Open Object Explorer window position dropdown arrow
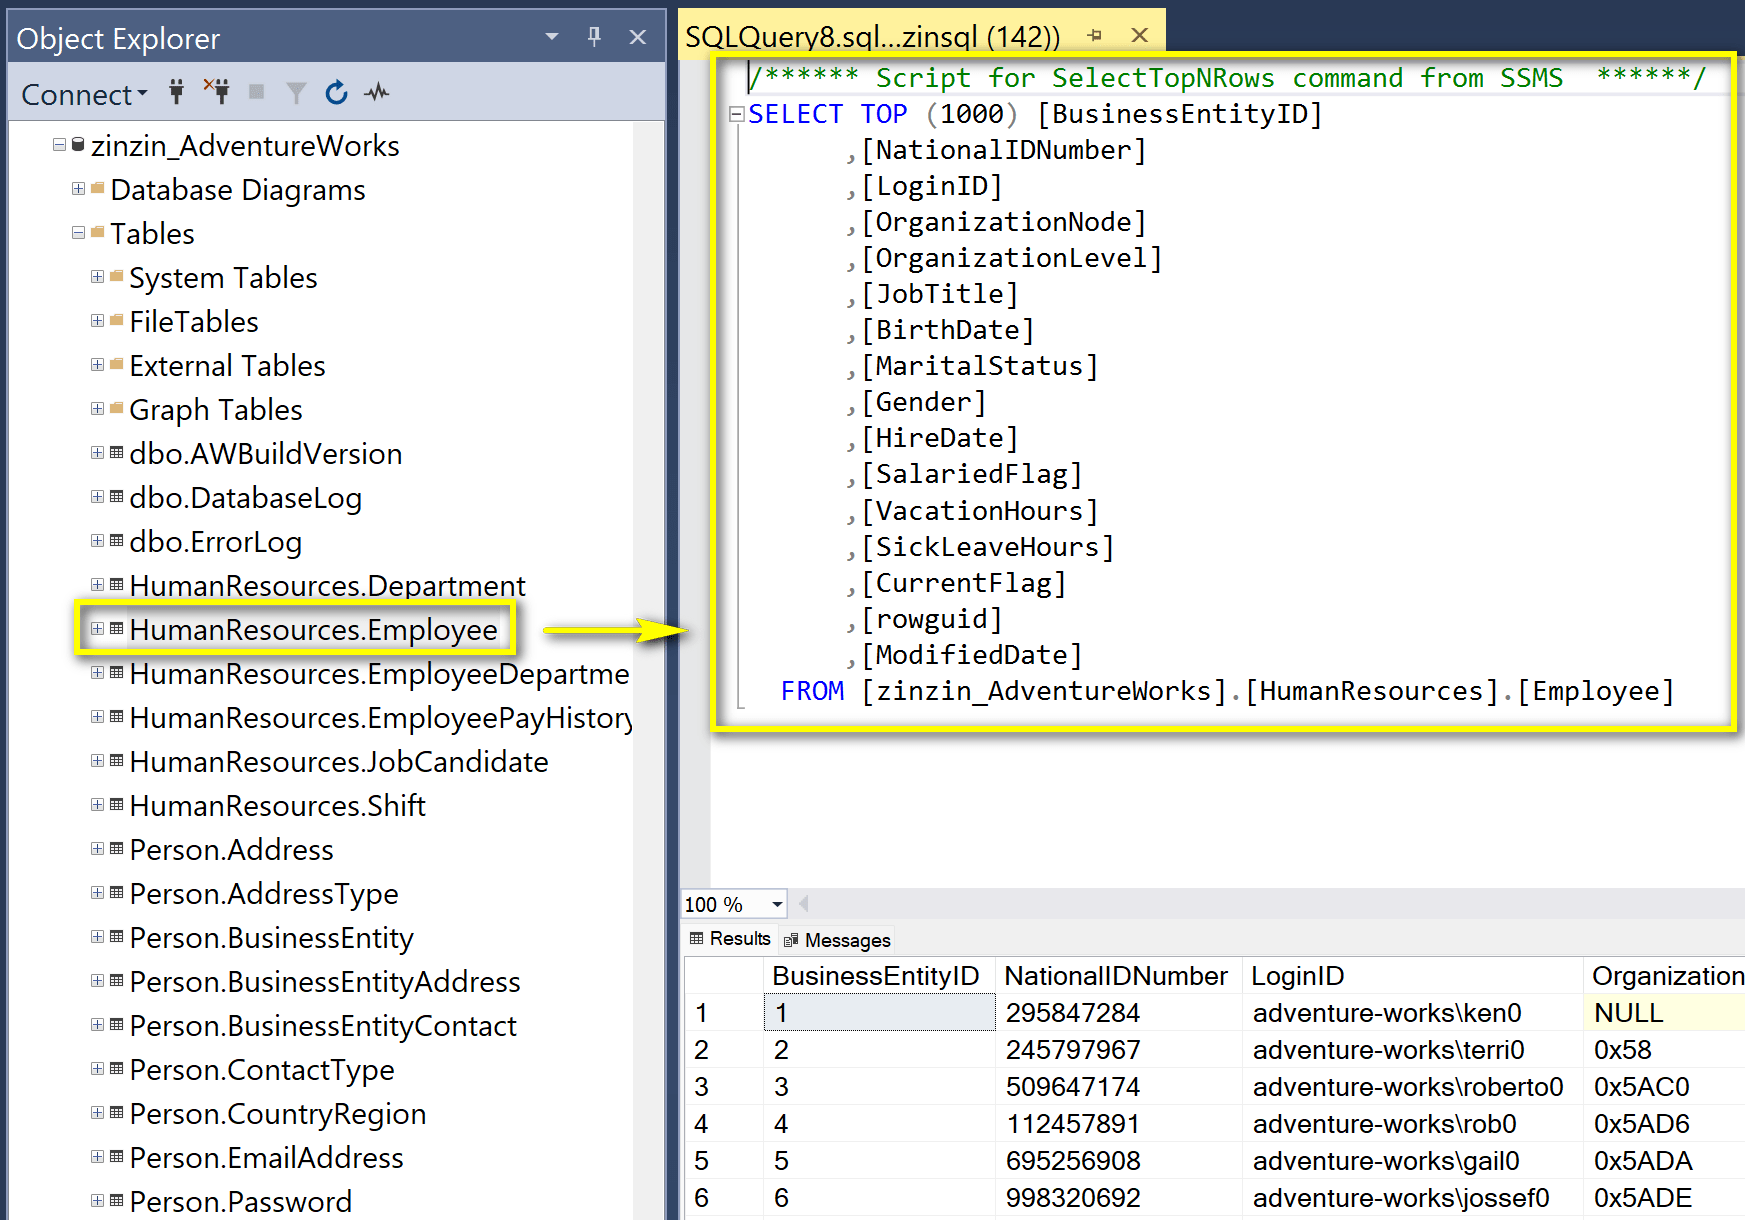 pos(551,37)
